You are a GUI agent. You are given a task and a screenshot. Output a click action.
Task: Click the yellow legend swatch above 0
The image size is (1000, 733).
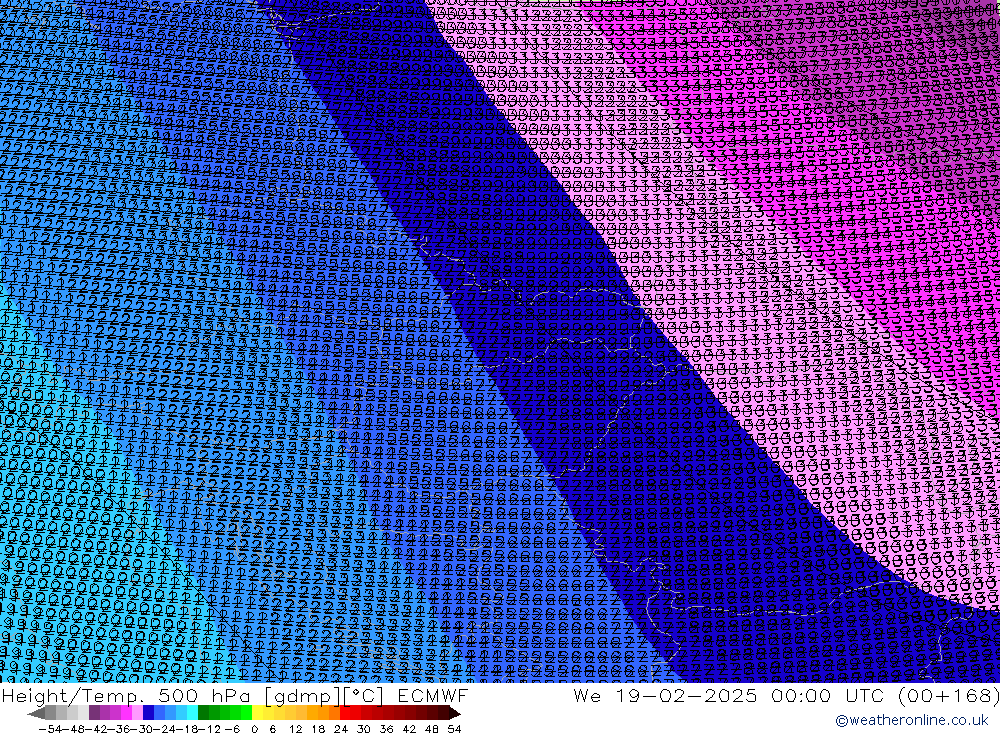click(x=257, y=713)
